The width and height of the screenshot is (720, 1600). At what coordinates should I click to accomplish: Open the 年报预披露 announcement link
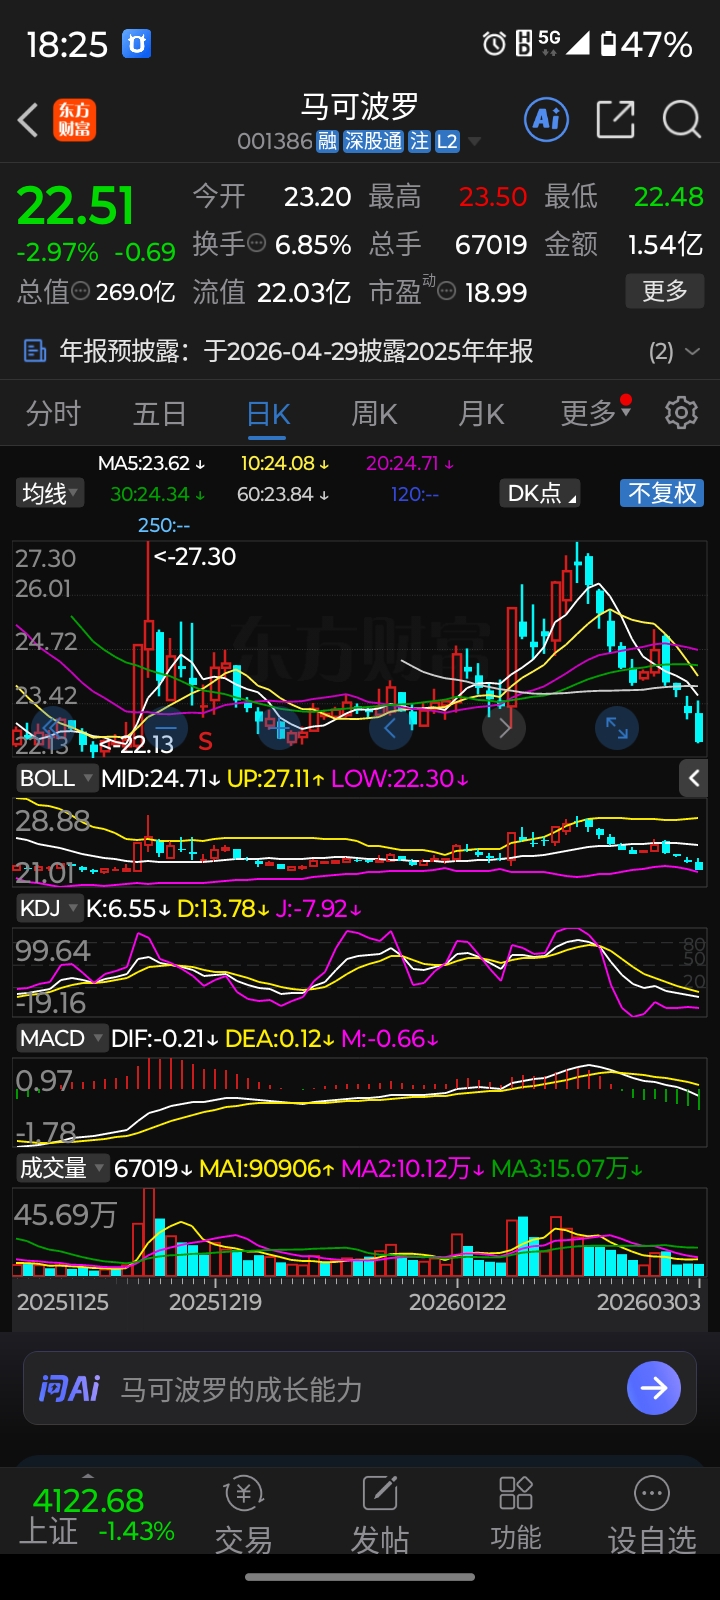pyautogui.click(x=296, y=351)
